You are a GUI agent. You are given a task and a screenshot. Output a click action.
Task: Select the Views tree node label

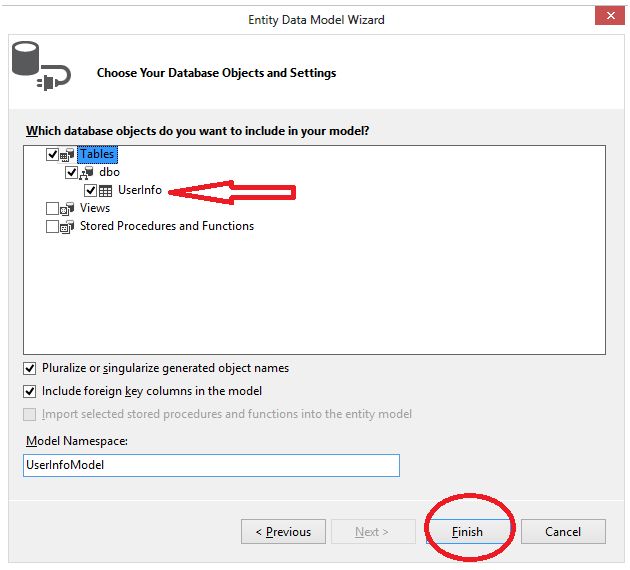pos(95,208)
